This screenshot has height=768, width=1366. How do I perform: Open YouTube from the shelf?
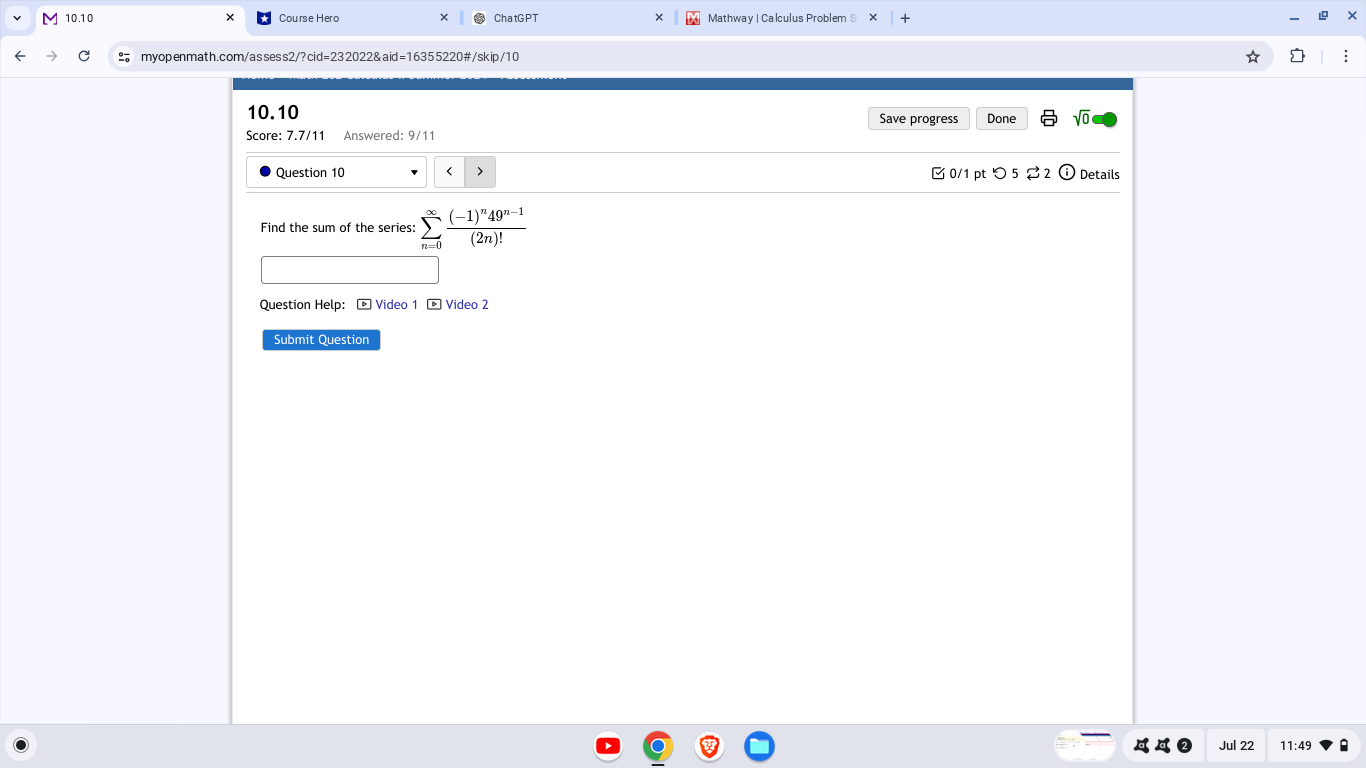tap(608, 746)
